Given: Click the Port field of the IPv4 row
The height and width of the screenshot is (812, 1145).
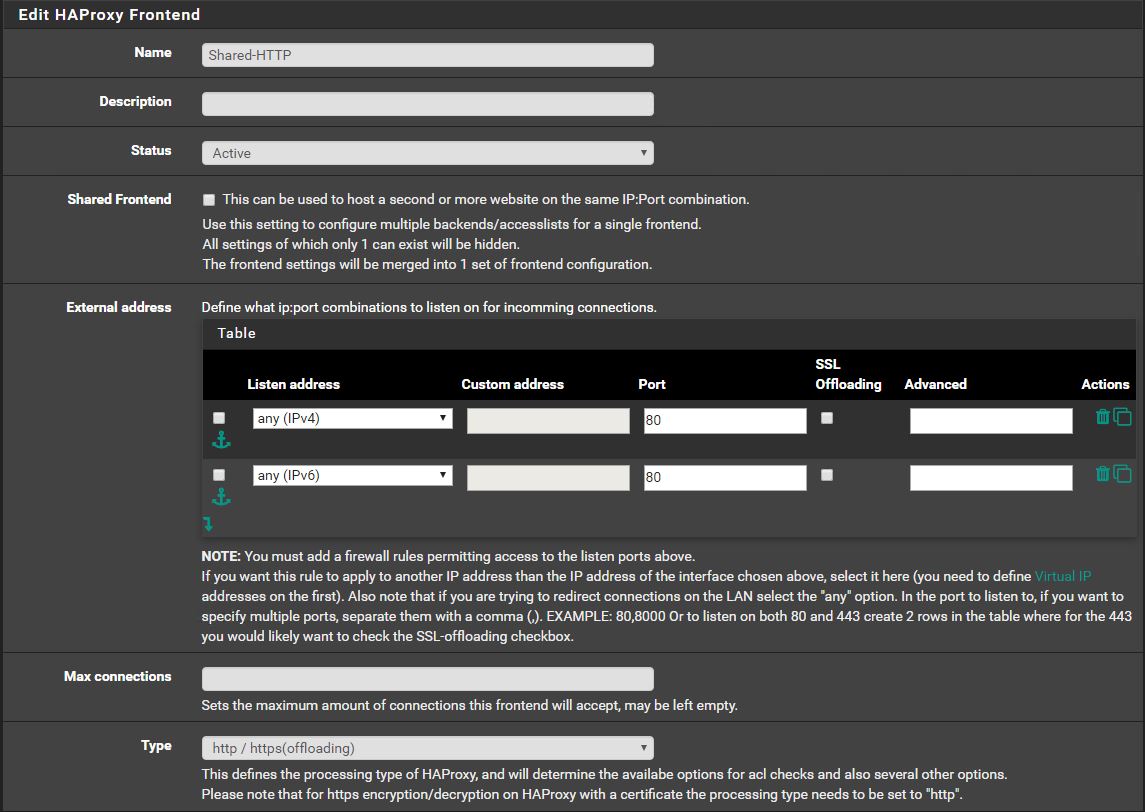Looking at the screenshot, I should (724, 421).
